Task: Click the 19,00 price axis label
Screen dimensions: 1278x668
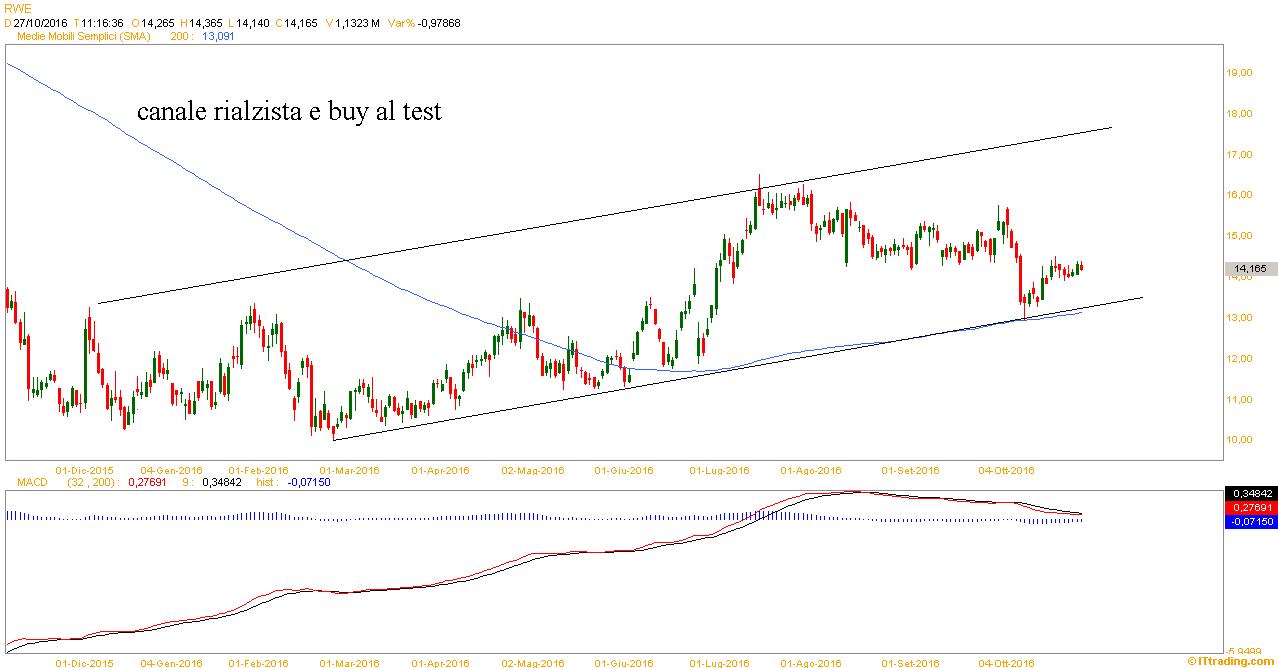Action: point(1240,73)
